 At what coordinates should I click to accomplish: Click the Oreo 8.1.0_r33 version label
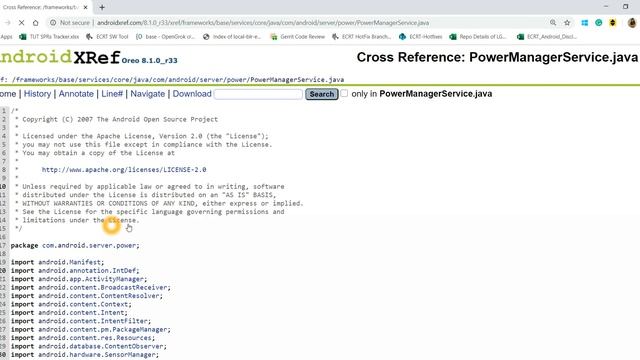(149, 60)
